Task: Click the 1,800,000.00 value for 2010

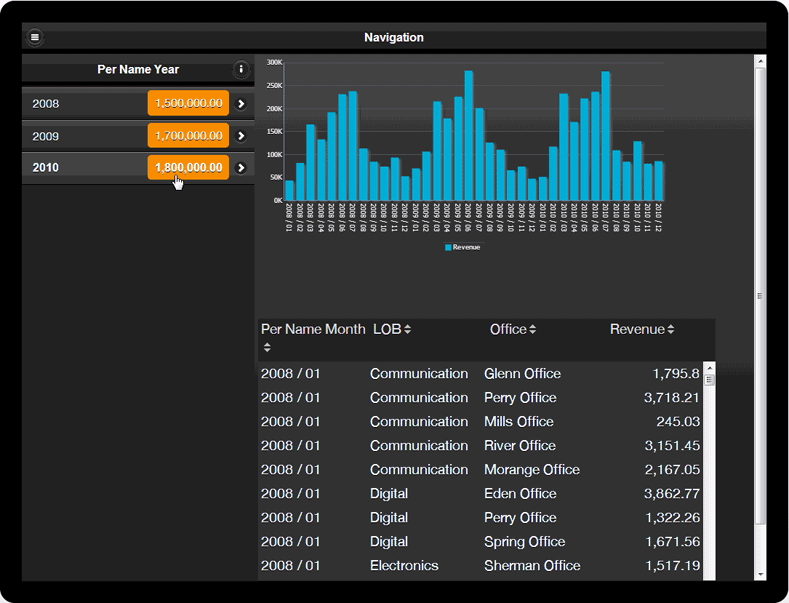Action: click(188, 168)
